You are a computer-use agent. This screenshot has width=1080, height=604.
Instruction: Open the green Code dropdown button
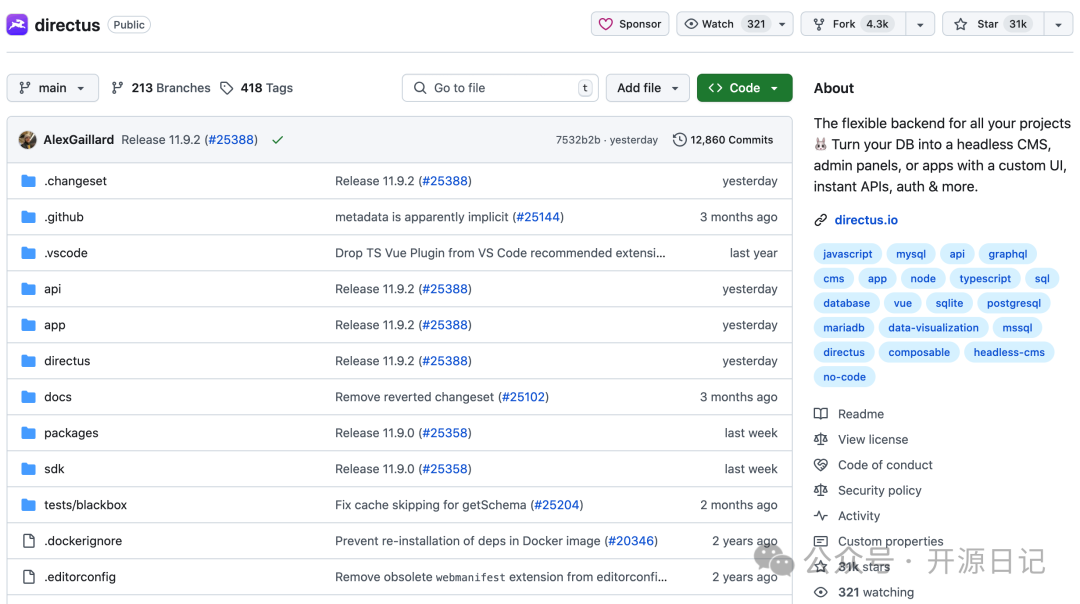pos(745,88)
